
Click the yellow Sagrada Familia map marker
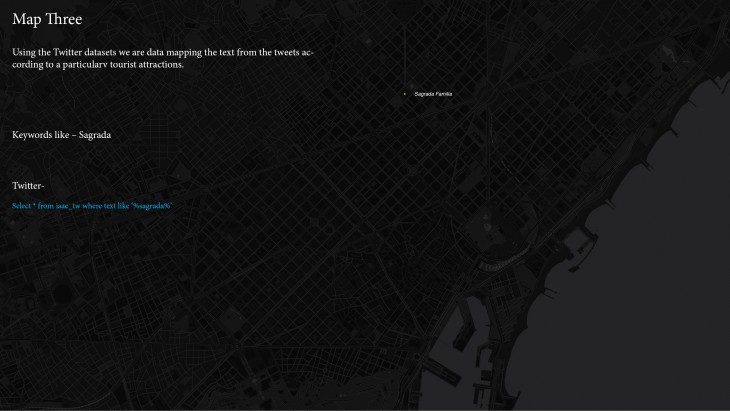point(405,94)
